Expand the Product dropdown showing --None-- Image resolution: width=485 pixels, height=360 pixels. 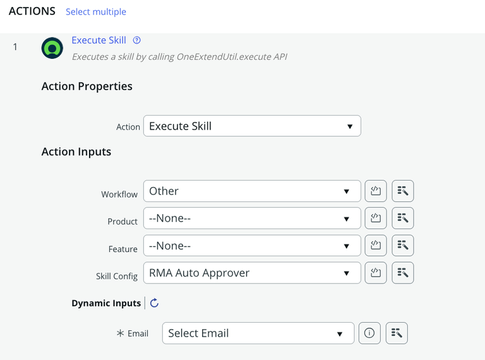[252, 218]
